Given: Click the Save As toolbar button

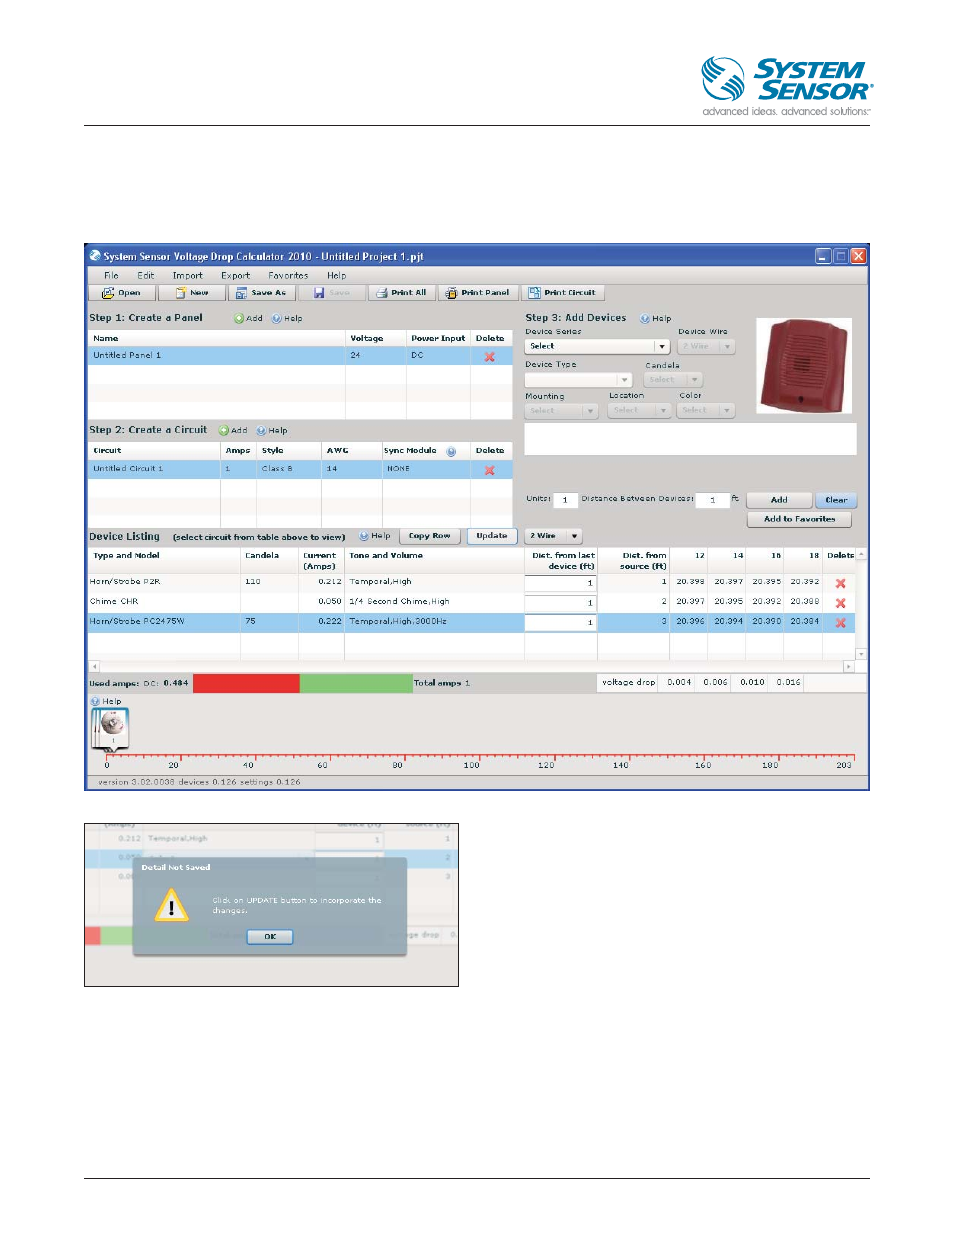Looking at the screenshot, I should pyautogui.click(x=262, y=293).
